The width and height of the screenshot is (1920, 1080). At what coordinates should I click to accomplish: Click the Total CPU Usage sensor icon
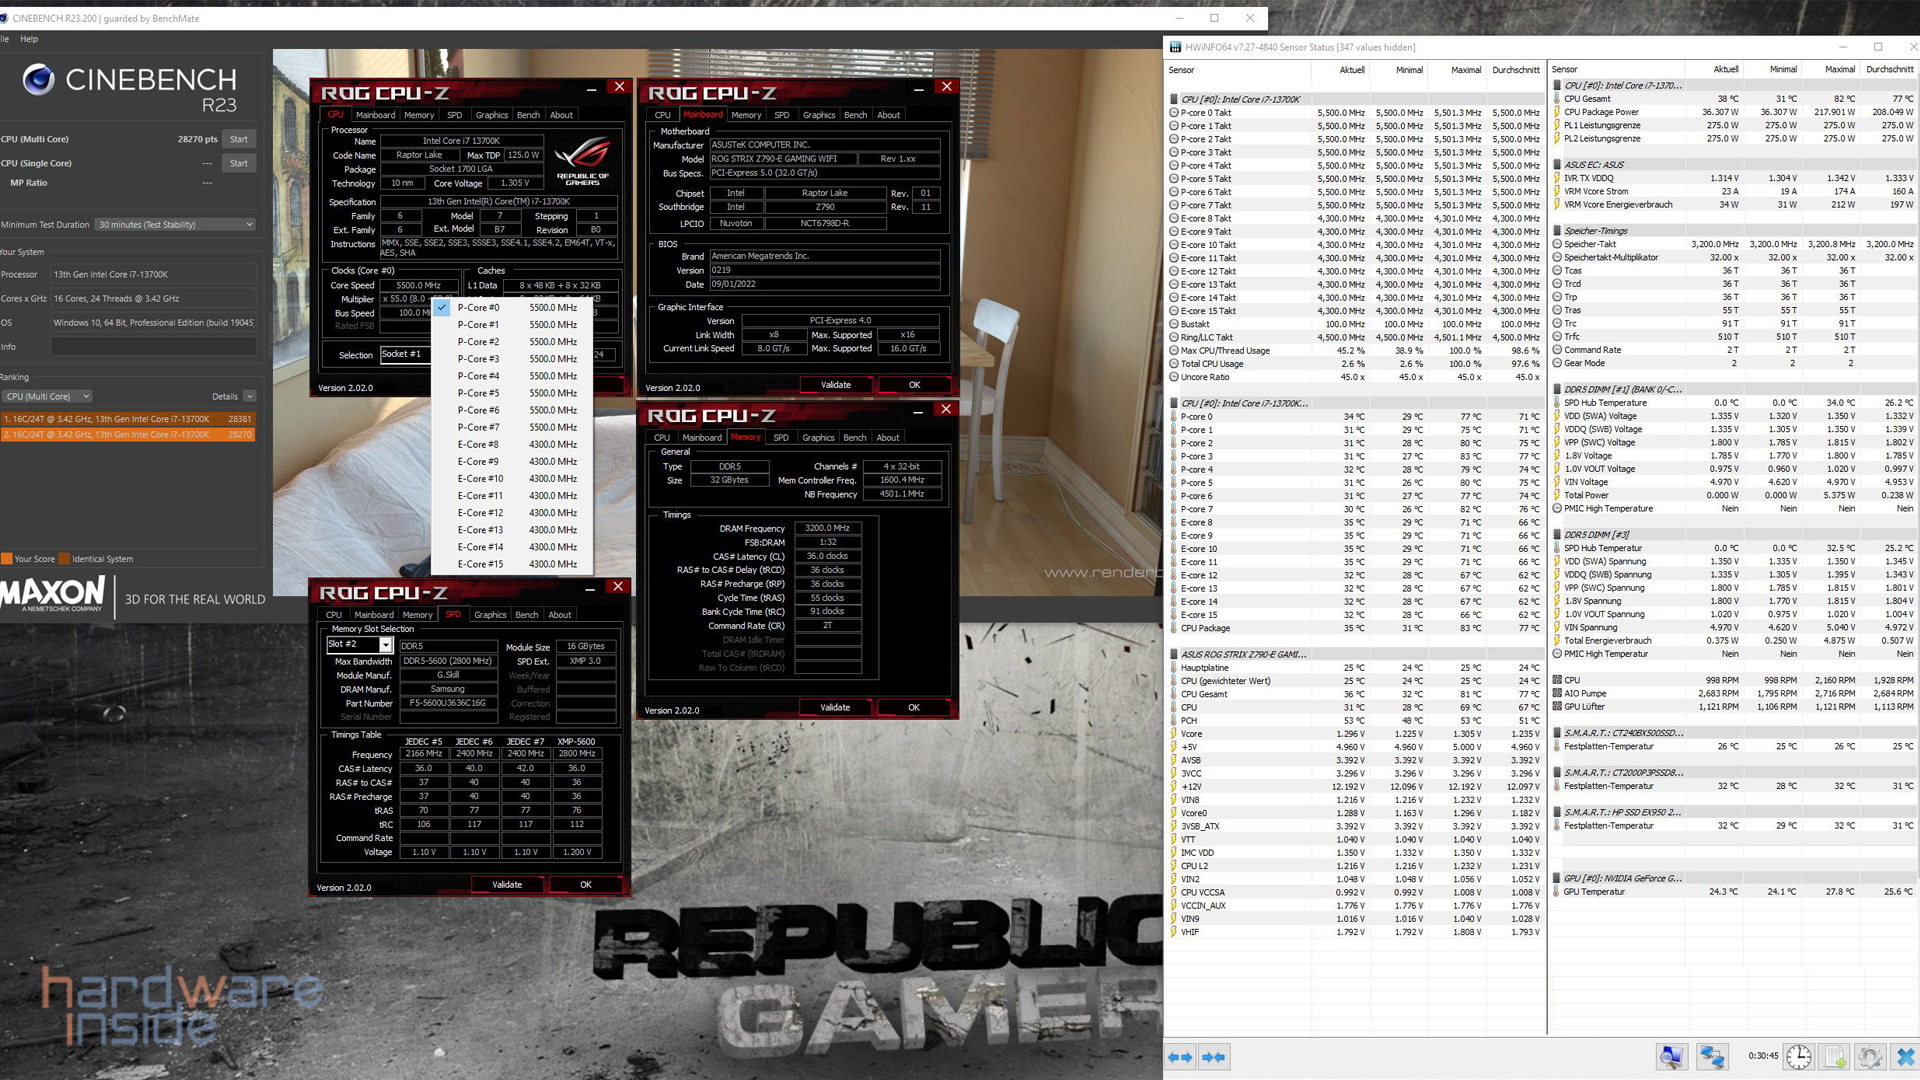coord(1173,364)
